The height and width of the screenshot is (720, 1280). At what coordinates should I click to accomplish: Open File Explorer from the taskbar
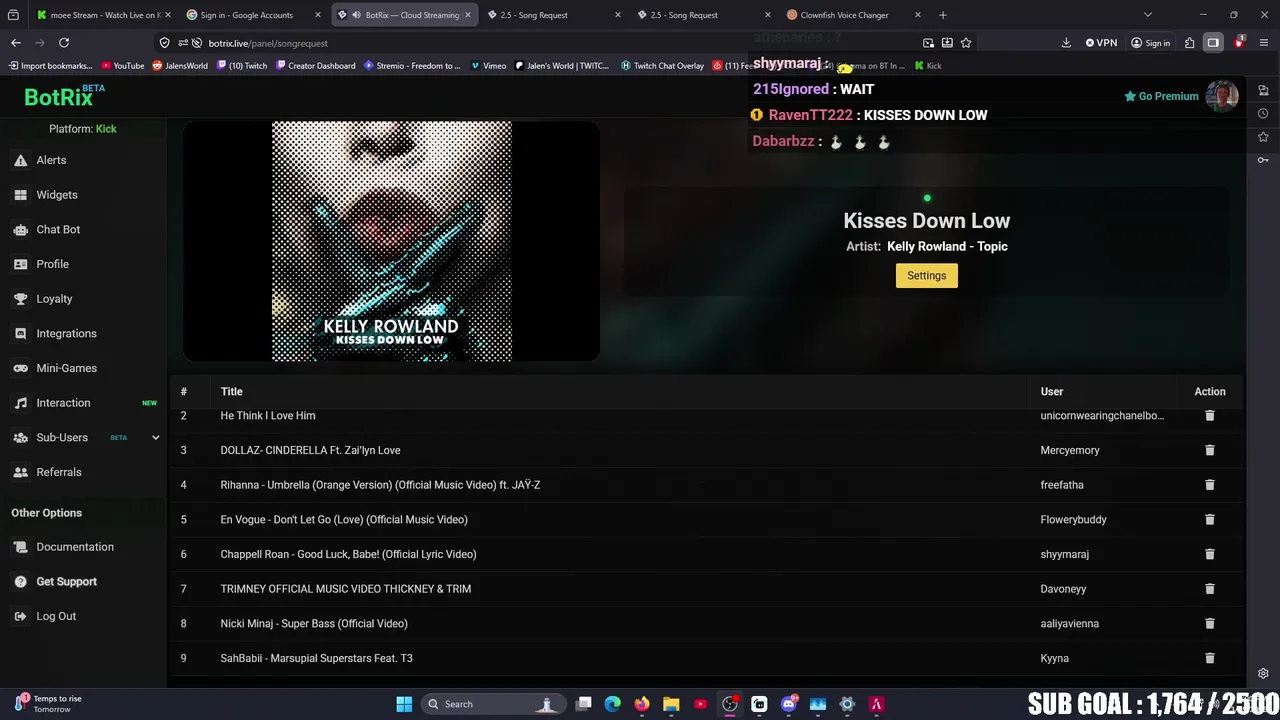tap(671, 704)
